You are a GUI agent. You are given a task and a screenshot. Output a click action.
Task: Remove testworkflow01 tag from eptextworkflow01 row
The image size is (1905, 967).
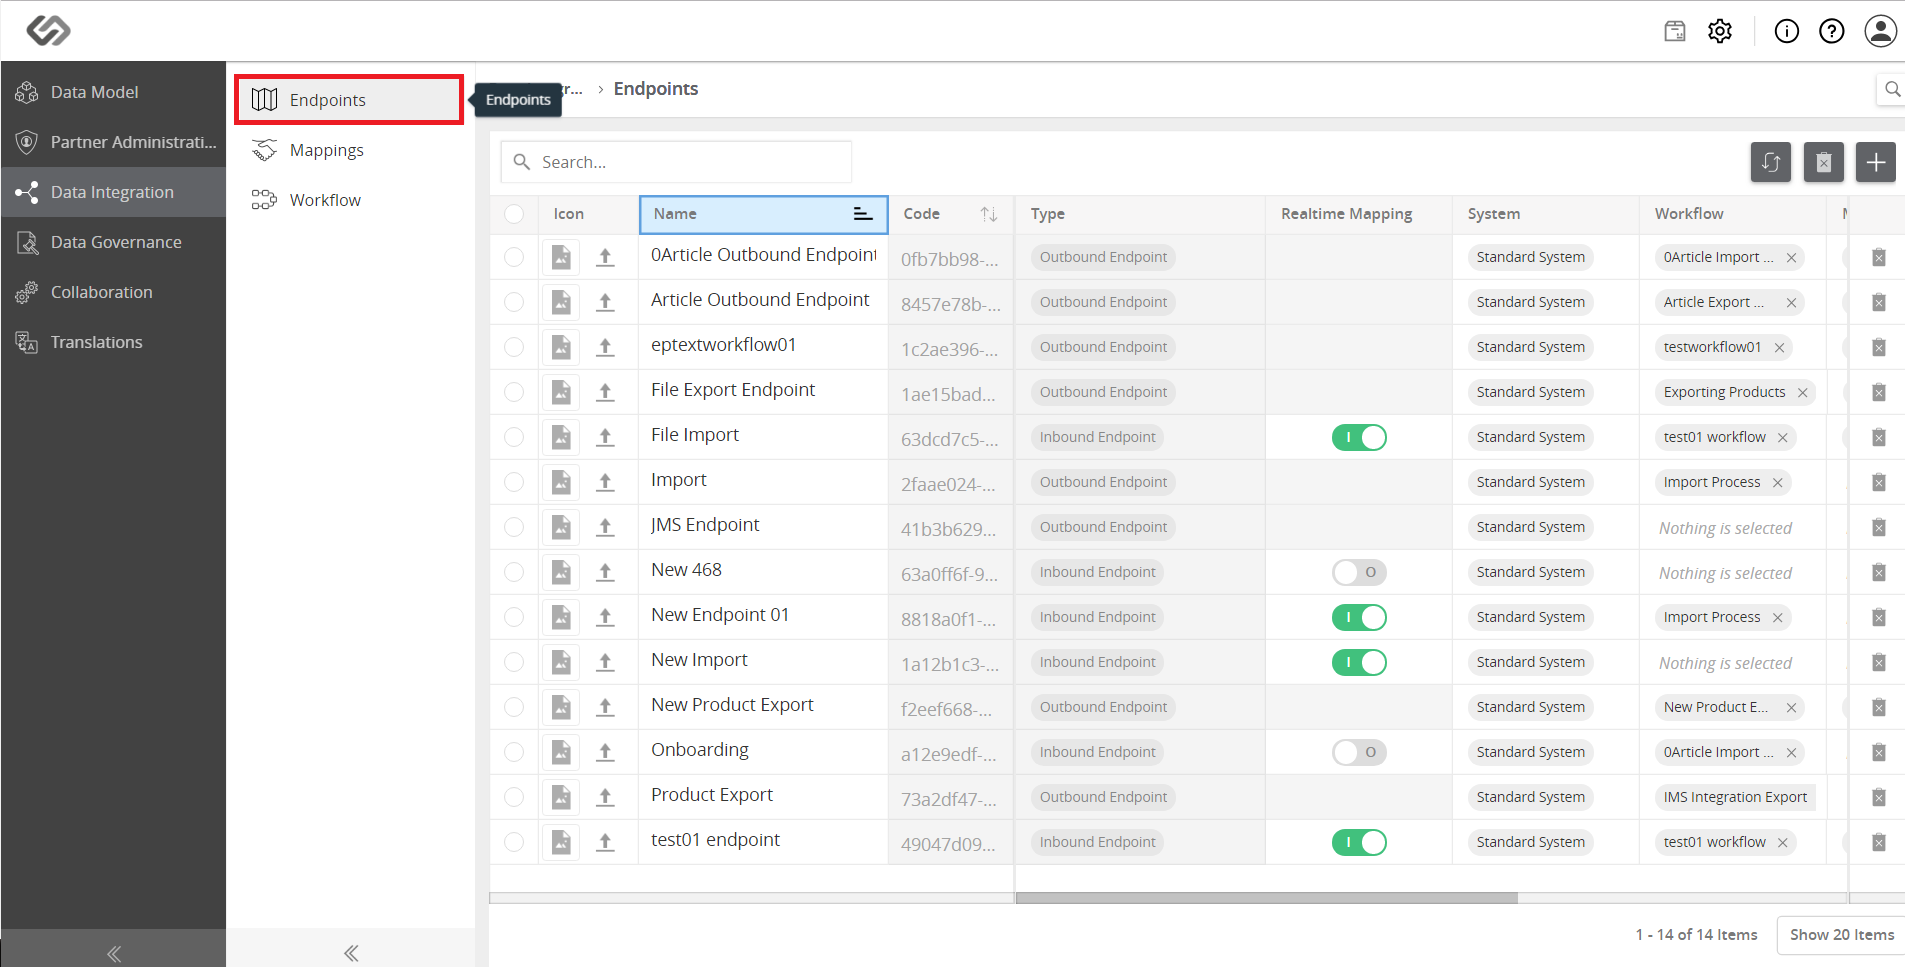[x=1779, y=347]
